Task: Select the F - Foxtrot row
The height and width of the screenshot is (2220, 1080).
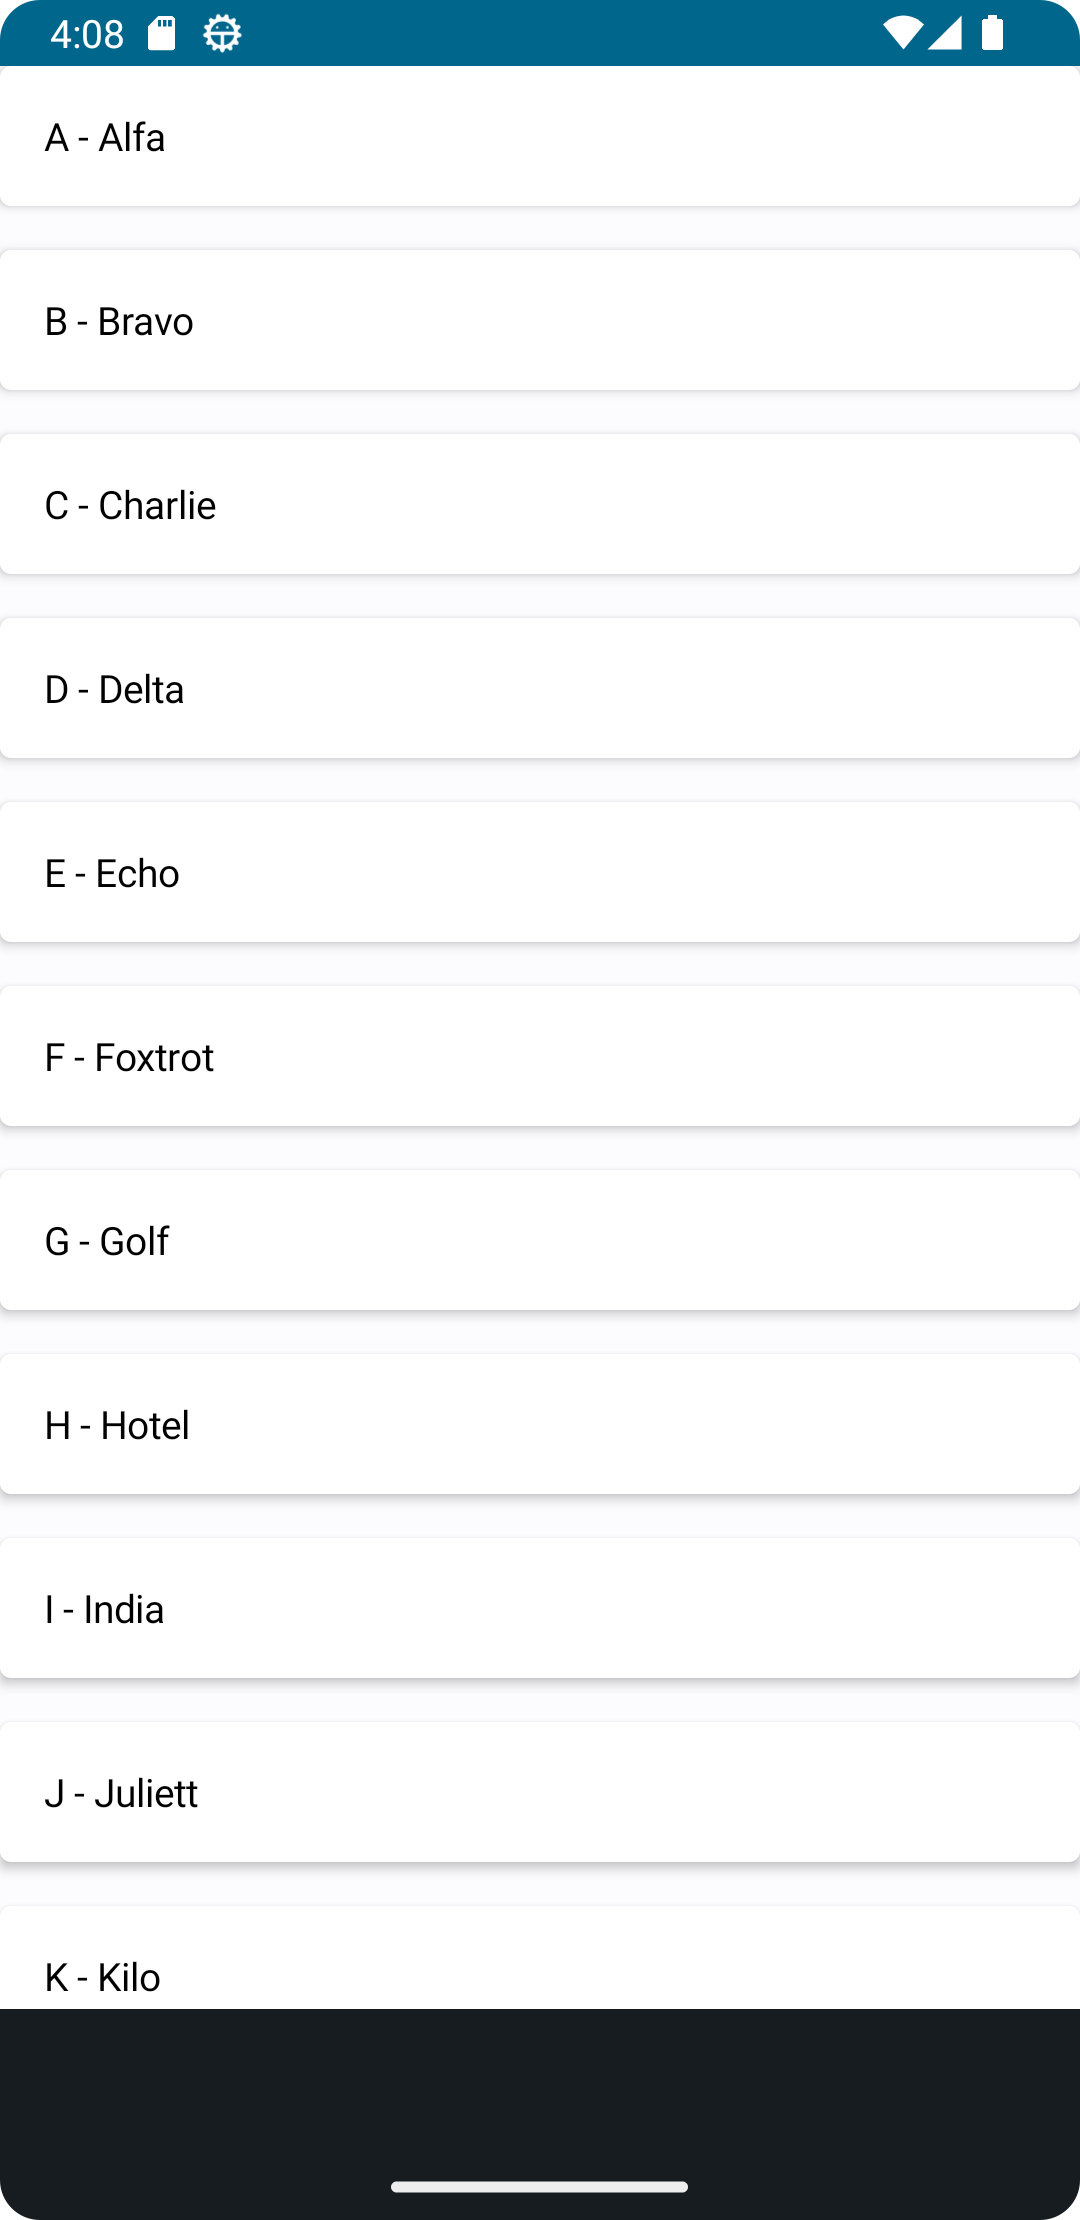Action: click(x=540, y=1057)
